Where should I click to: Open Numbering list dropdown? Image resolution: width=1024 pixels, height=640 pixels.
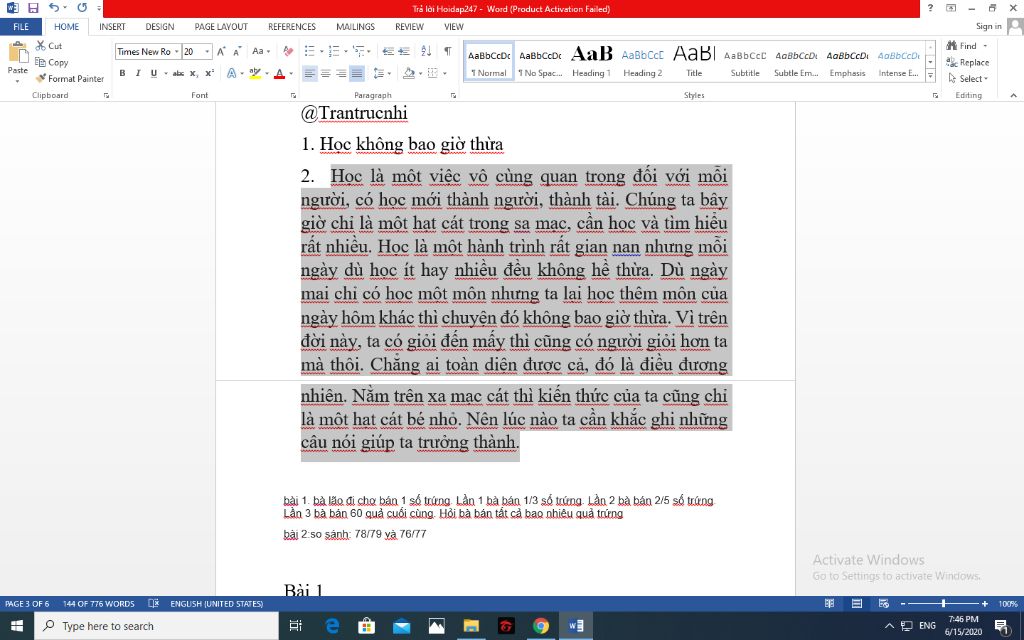point(345,52)
